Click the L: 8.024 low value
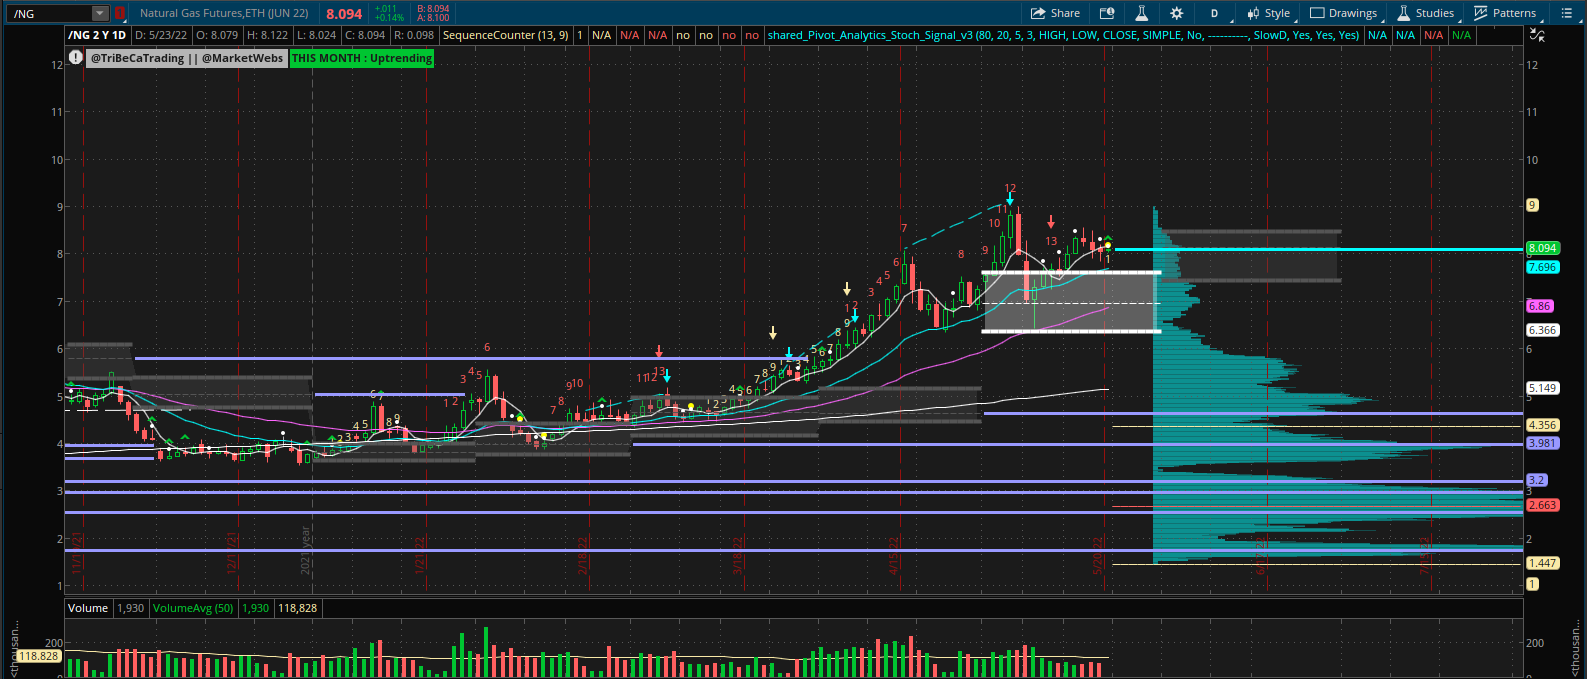1587x679 pixels. [316, 35]
